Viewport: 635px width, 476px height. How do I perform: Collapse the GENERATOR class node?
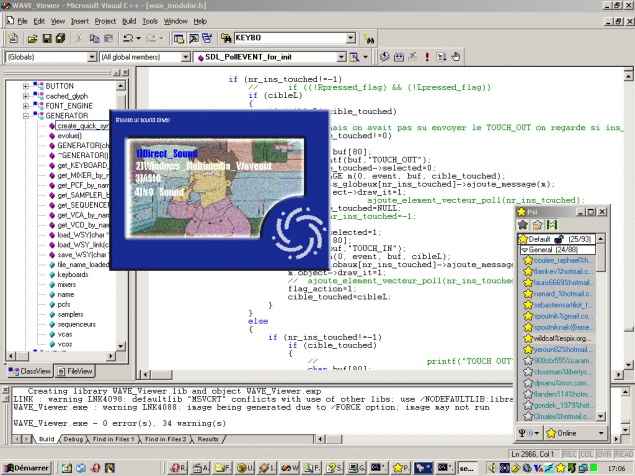[x=26, y=116]
